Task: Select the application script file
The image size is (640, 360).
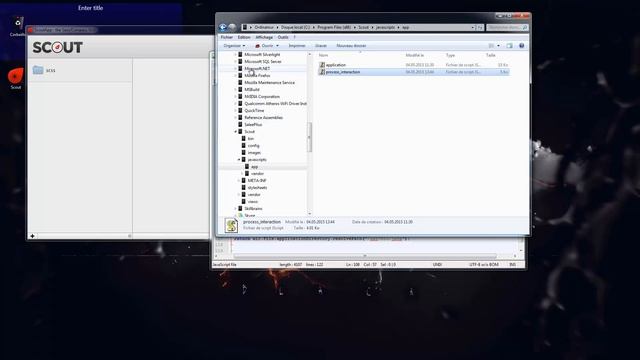Action: 413,65
